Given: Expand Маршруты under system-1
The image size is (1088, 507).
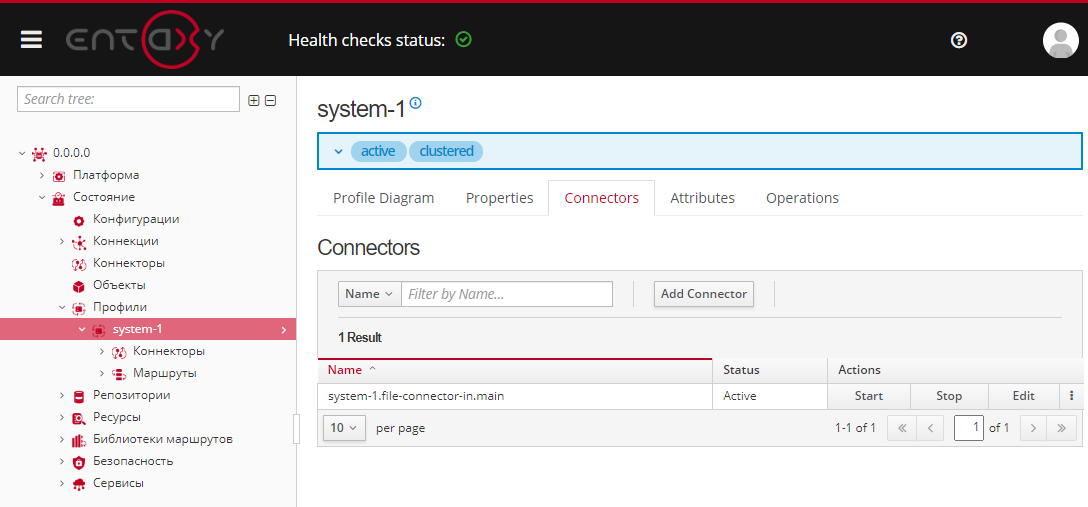Looking at the screenshot, I should [102, 374].
